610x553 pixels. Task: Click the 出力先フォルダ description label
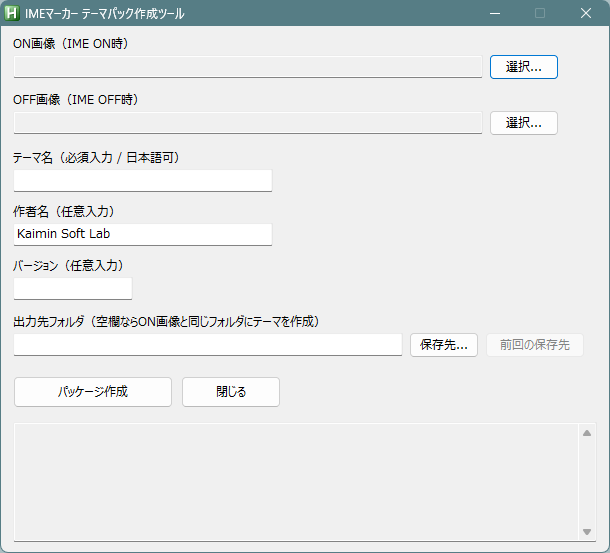(x=167, y=322)
